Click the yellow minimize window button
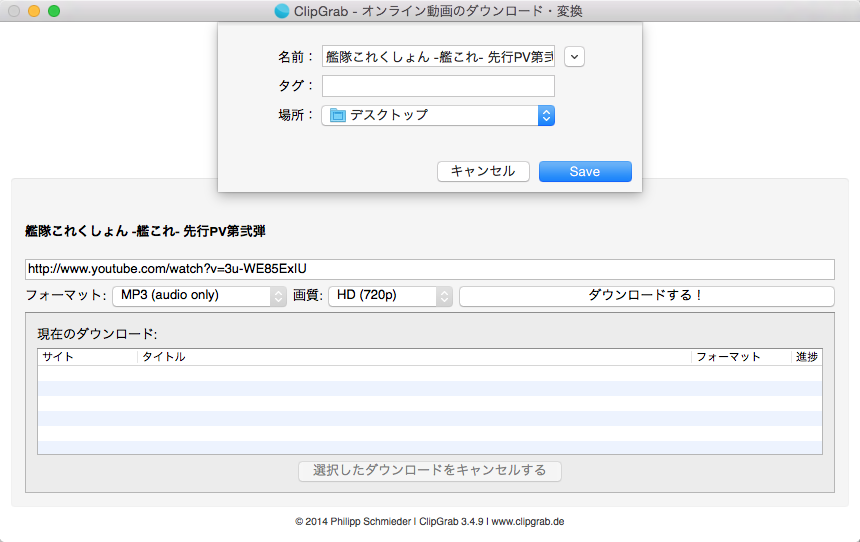860x542 pixels. 34,11
